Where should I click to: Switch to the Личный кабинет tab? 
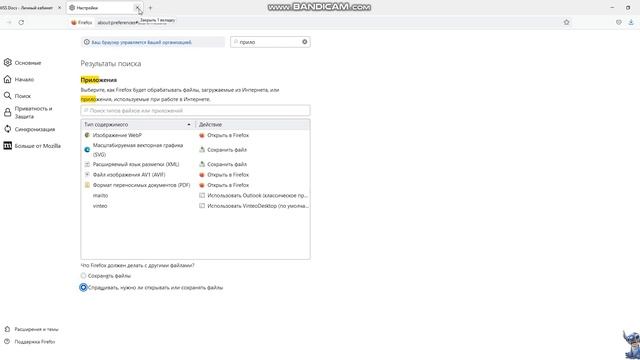[x=27, y=7]
